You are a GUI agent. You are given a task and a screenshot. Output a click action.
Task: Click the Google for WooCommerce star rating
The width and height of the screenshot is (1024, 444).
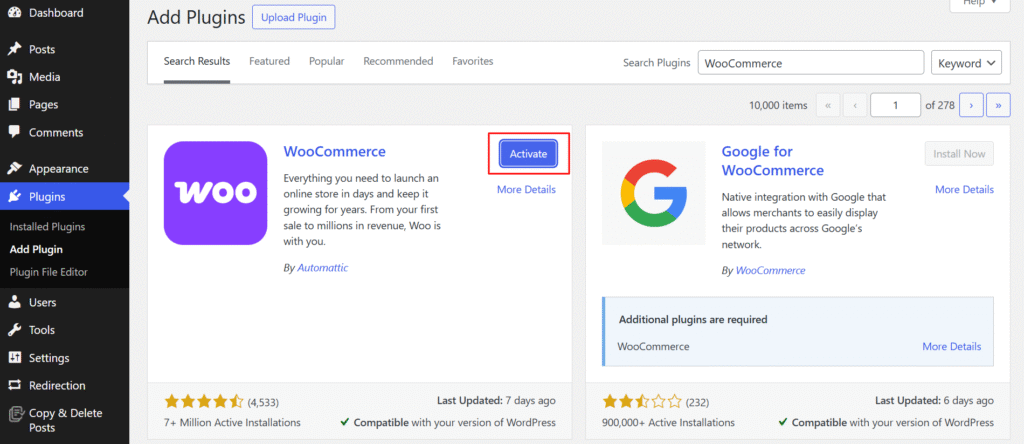point(642,402)
